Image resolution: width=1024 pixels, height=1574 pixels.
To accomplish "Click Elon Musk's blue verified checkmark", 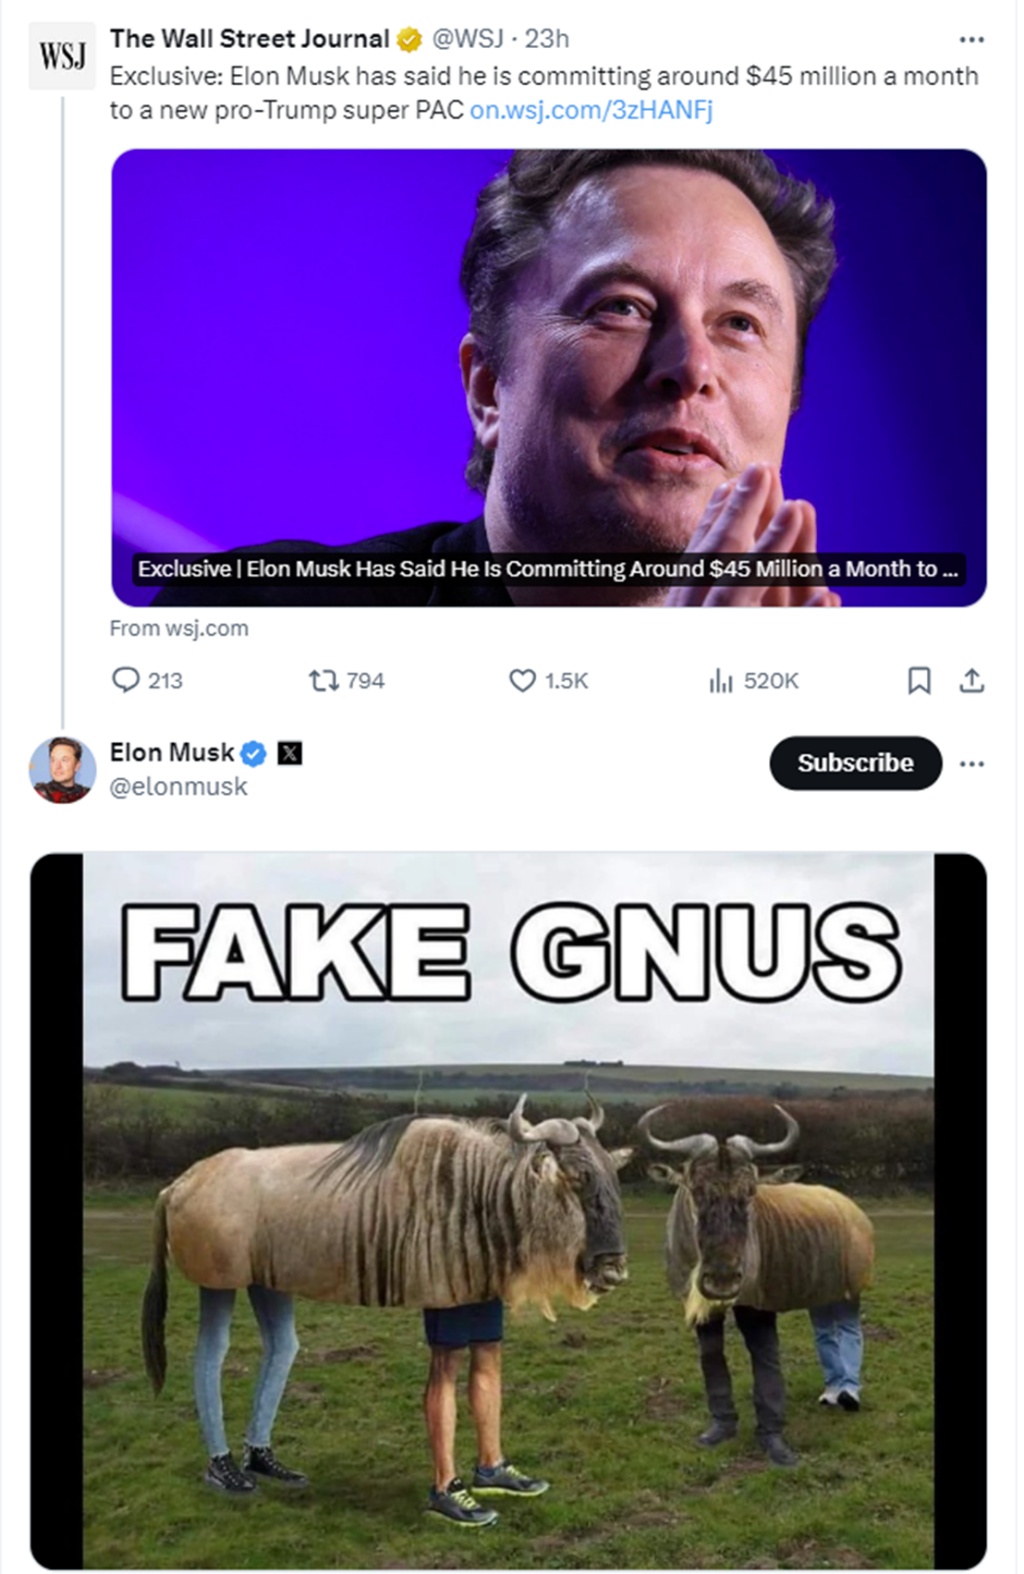I will [254, 753].
